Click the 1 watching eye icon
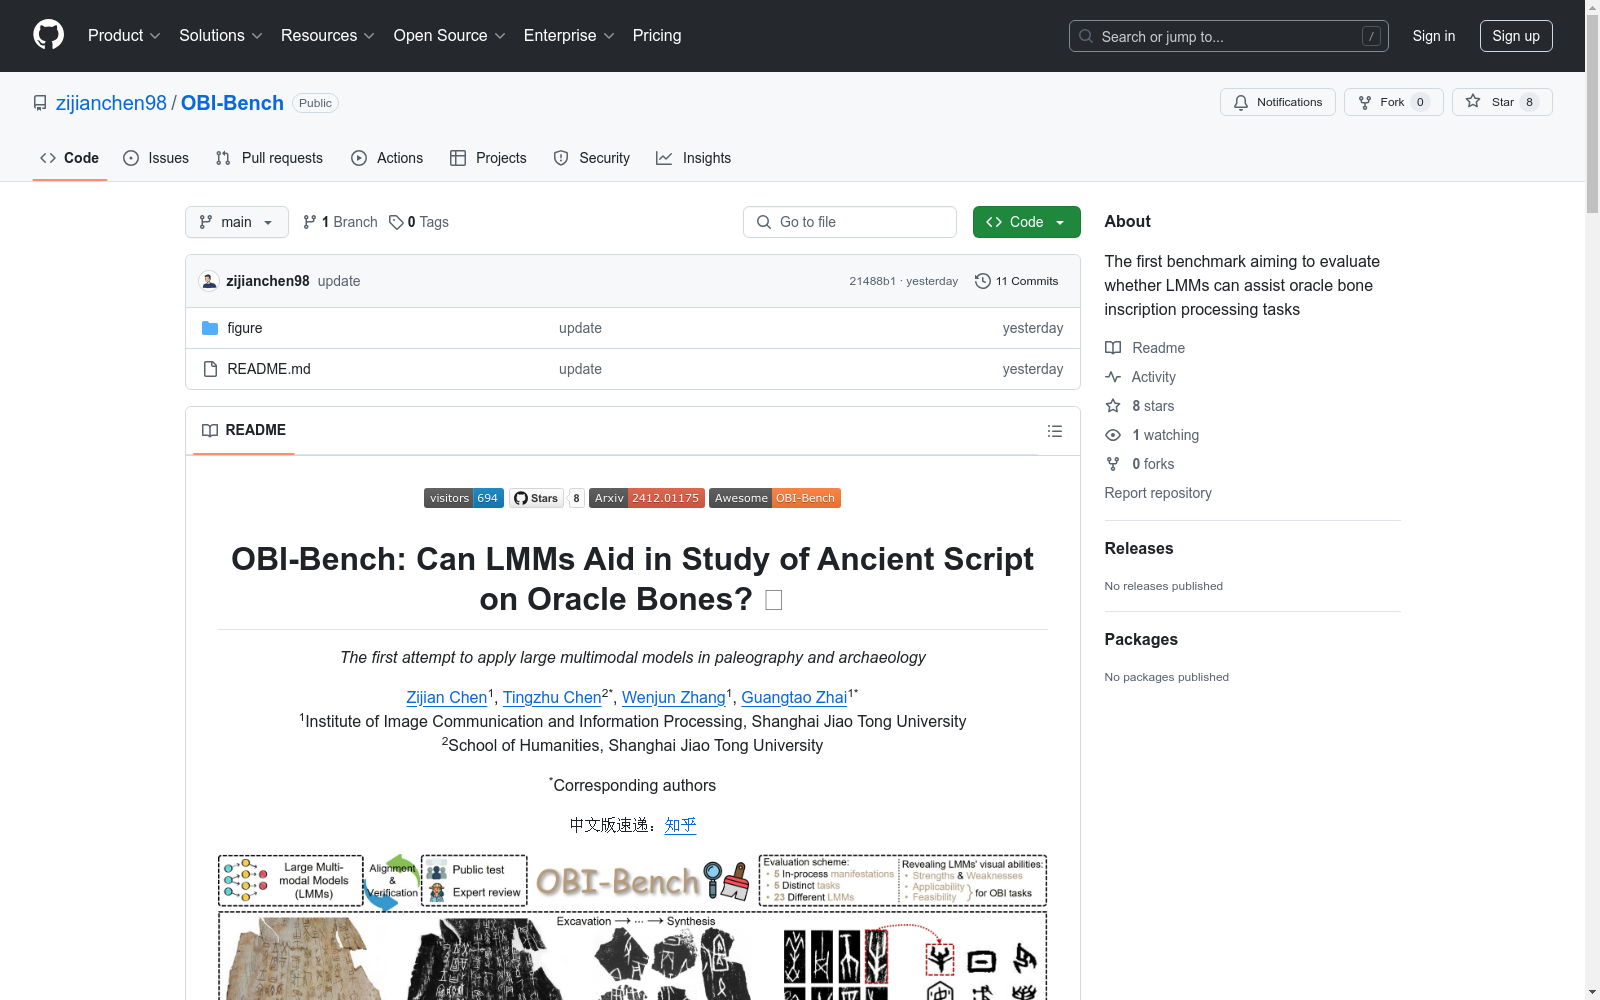 (1113, 435)
